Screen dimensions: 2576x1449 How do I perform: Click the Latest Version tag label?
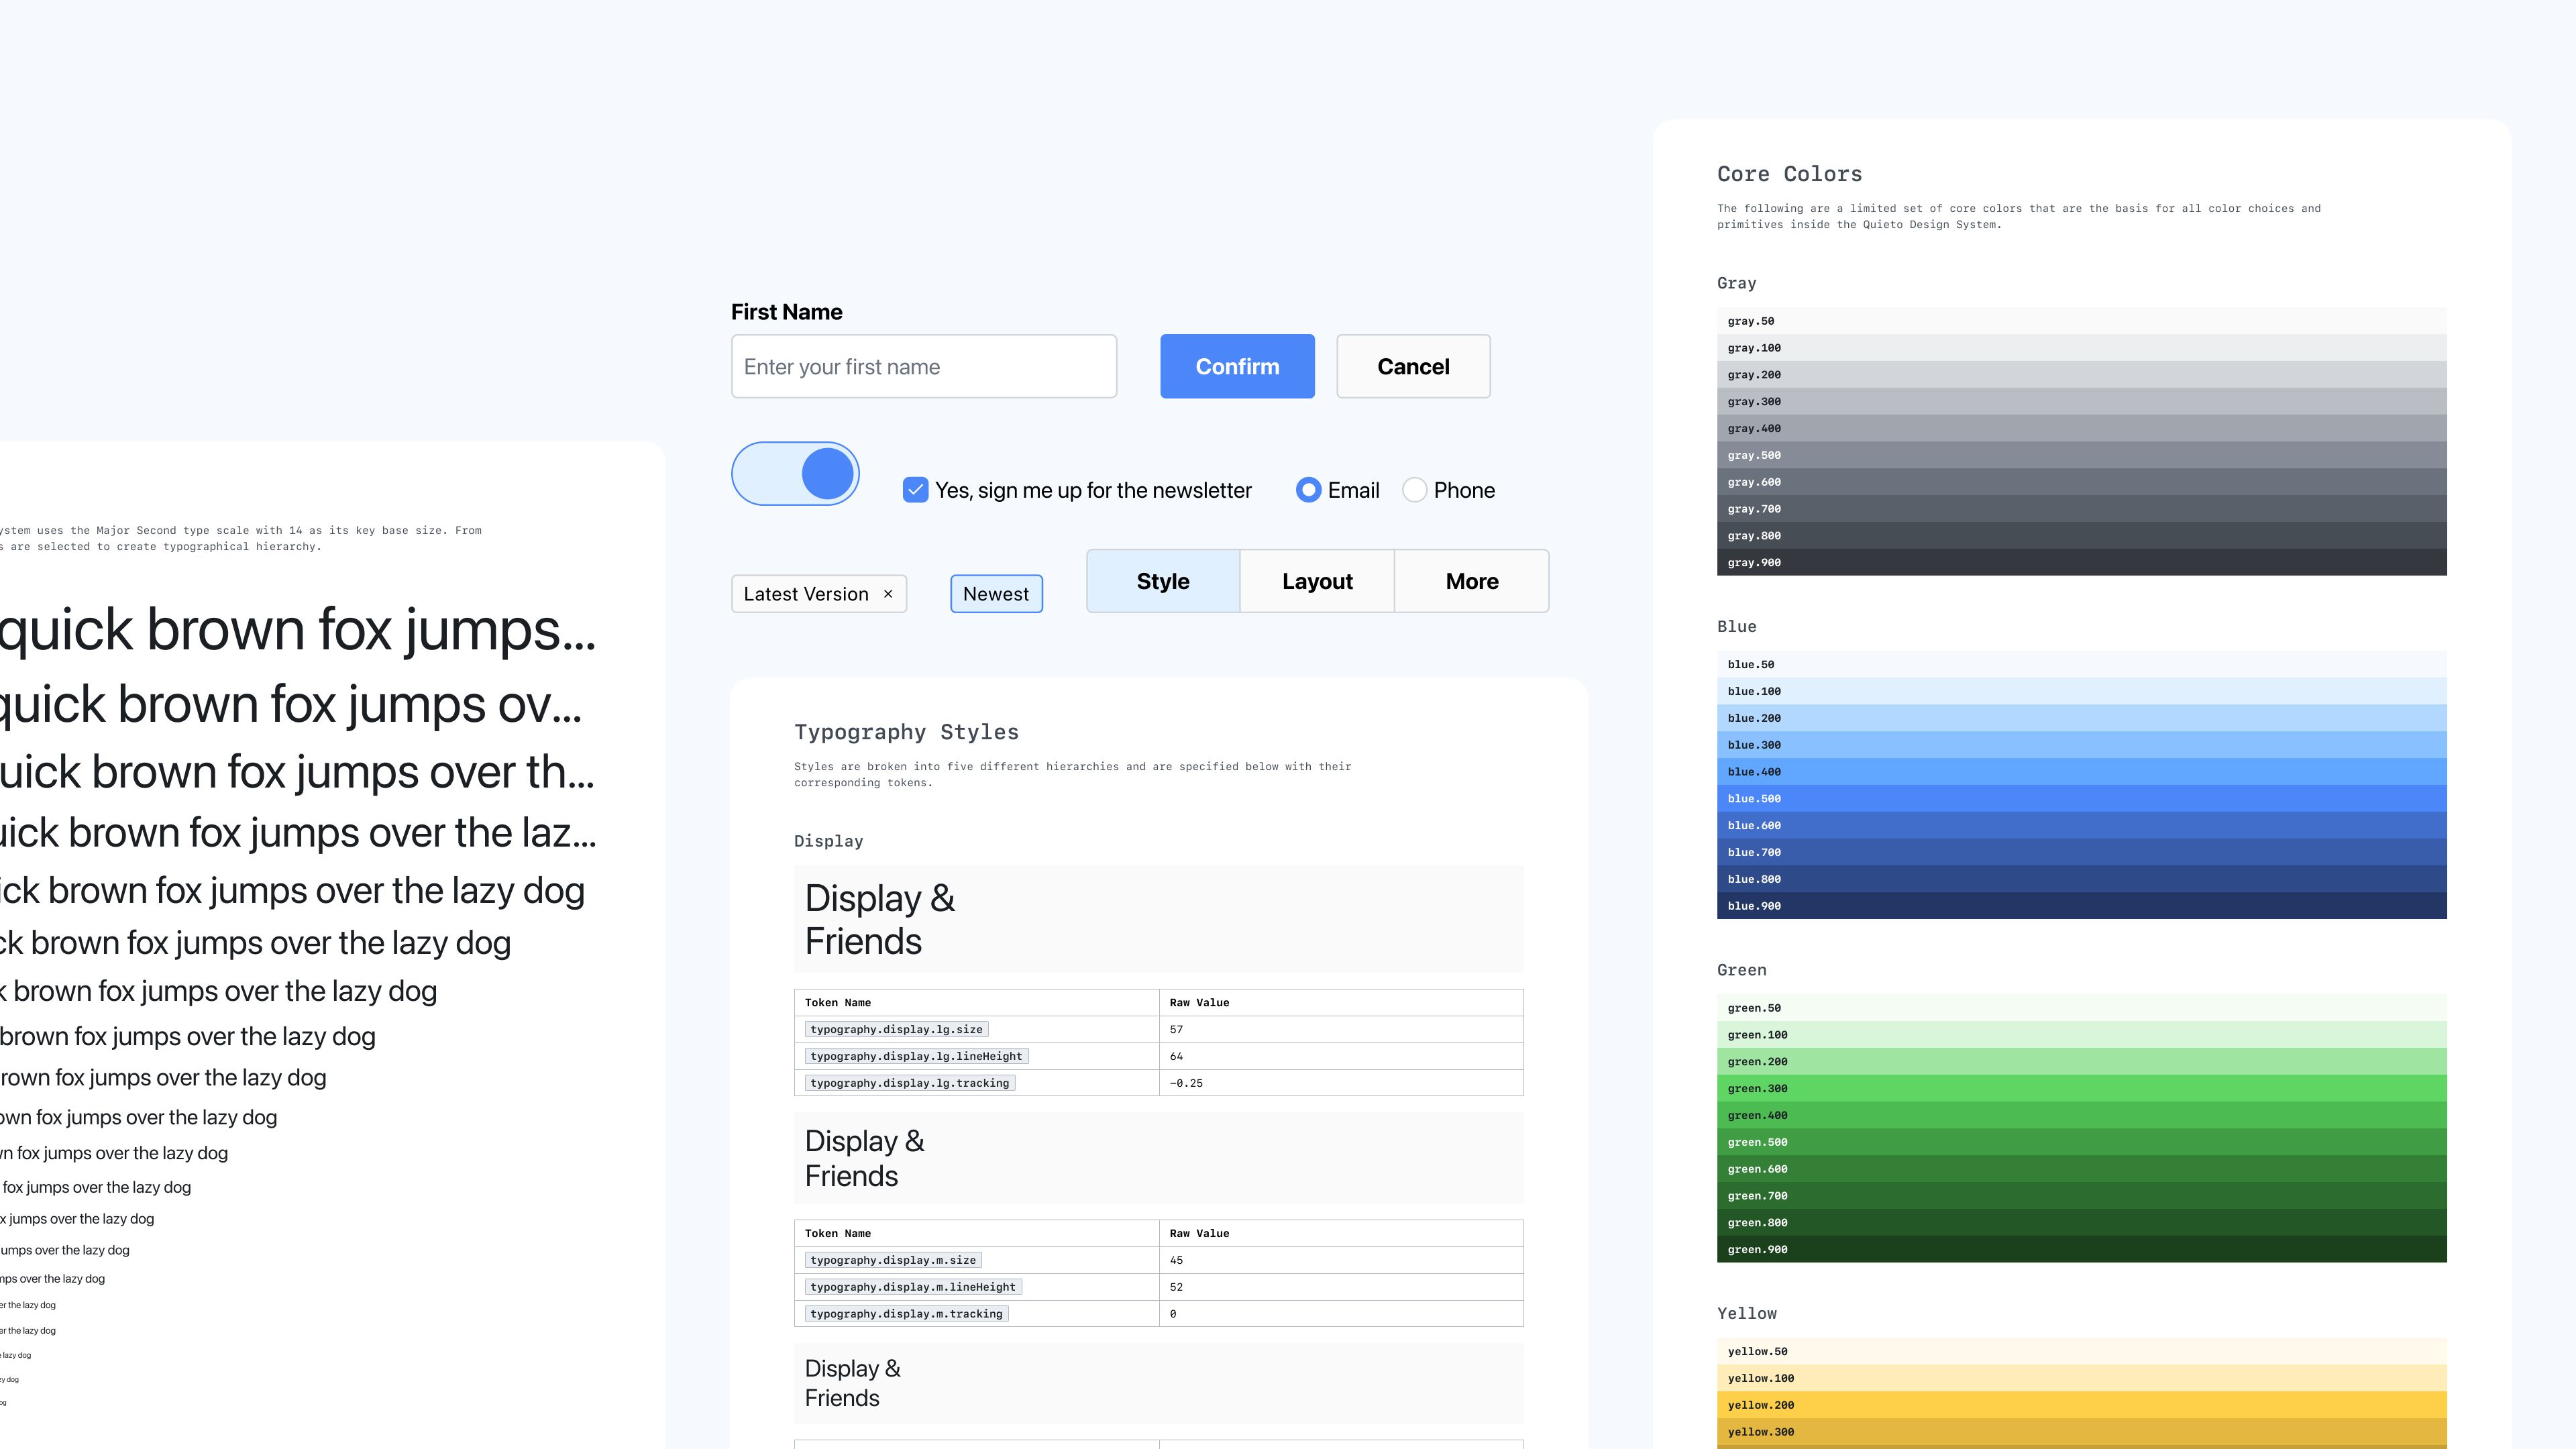coord(806,594)
